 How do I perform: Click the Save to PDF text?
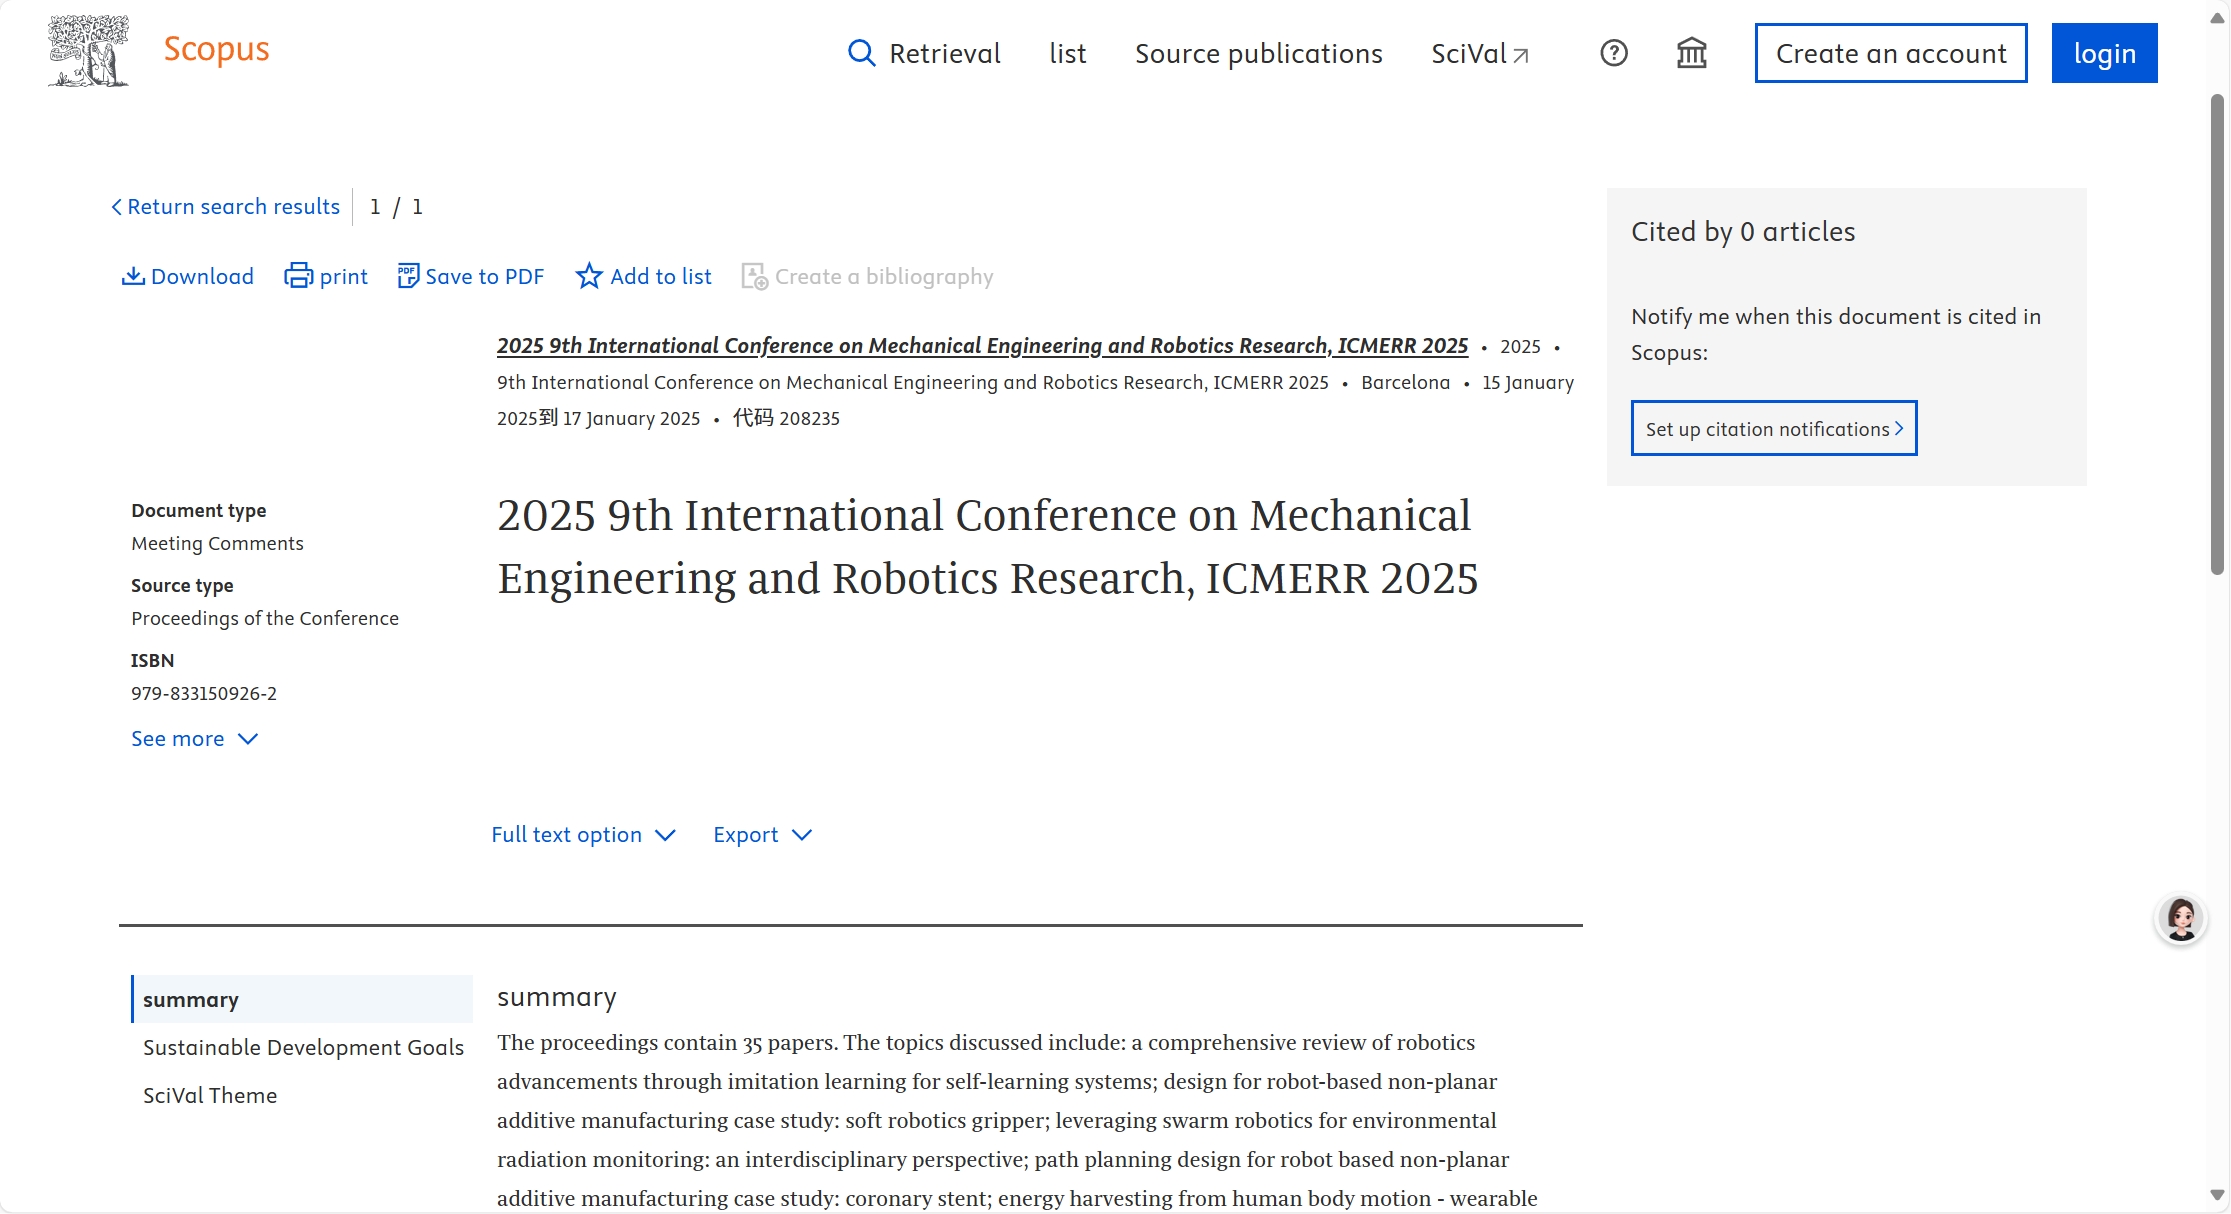[484, 277]
